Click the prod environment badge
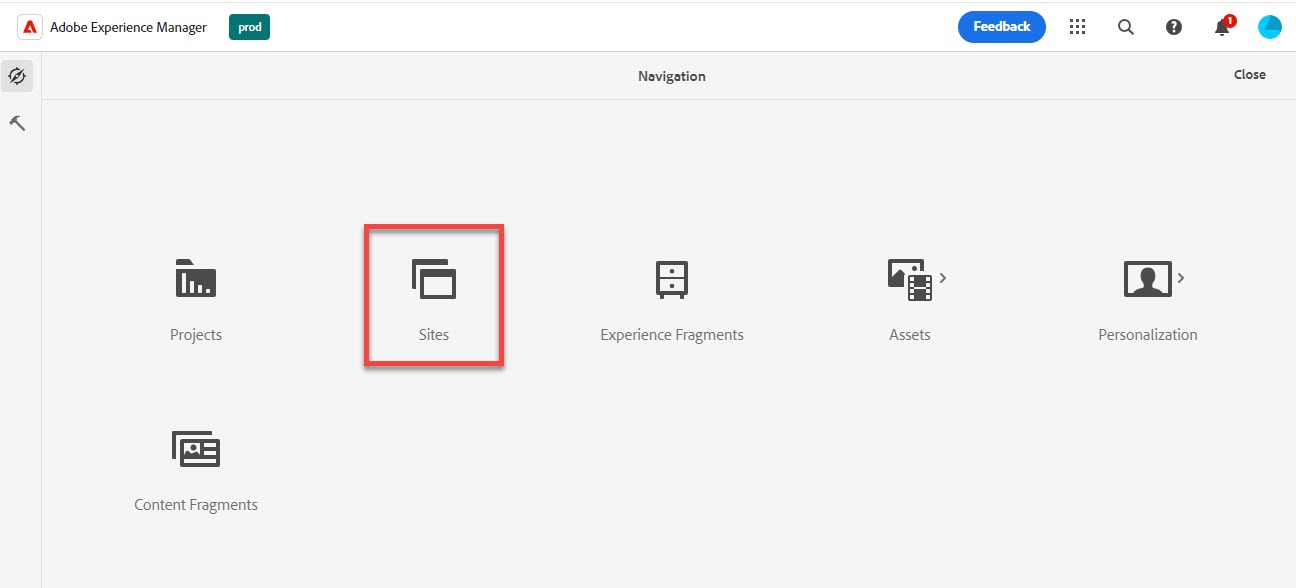Image resolution: width=1296 pixels, height=588 pixels. [x=248, y=27]
